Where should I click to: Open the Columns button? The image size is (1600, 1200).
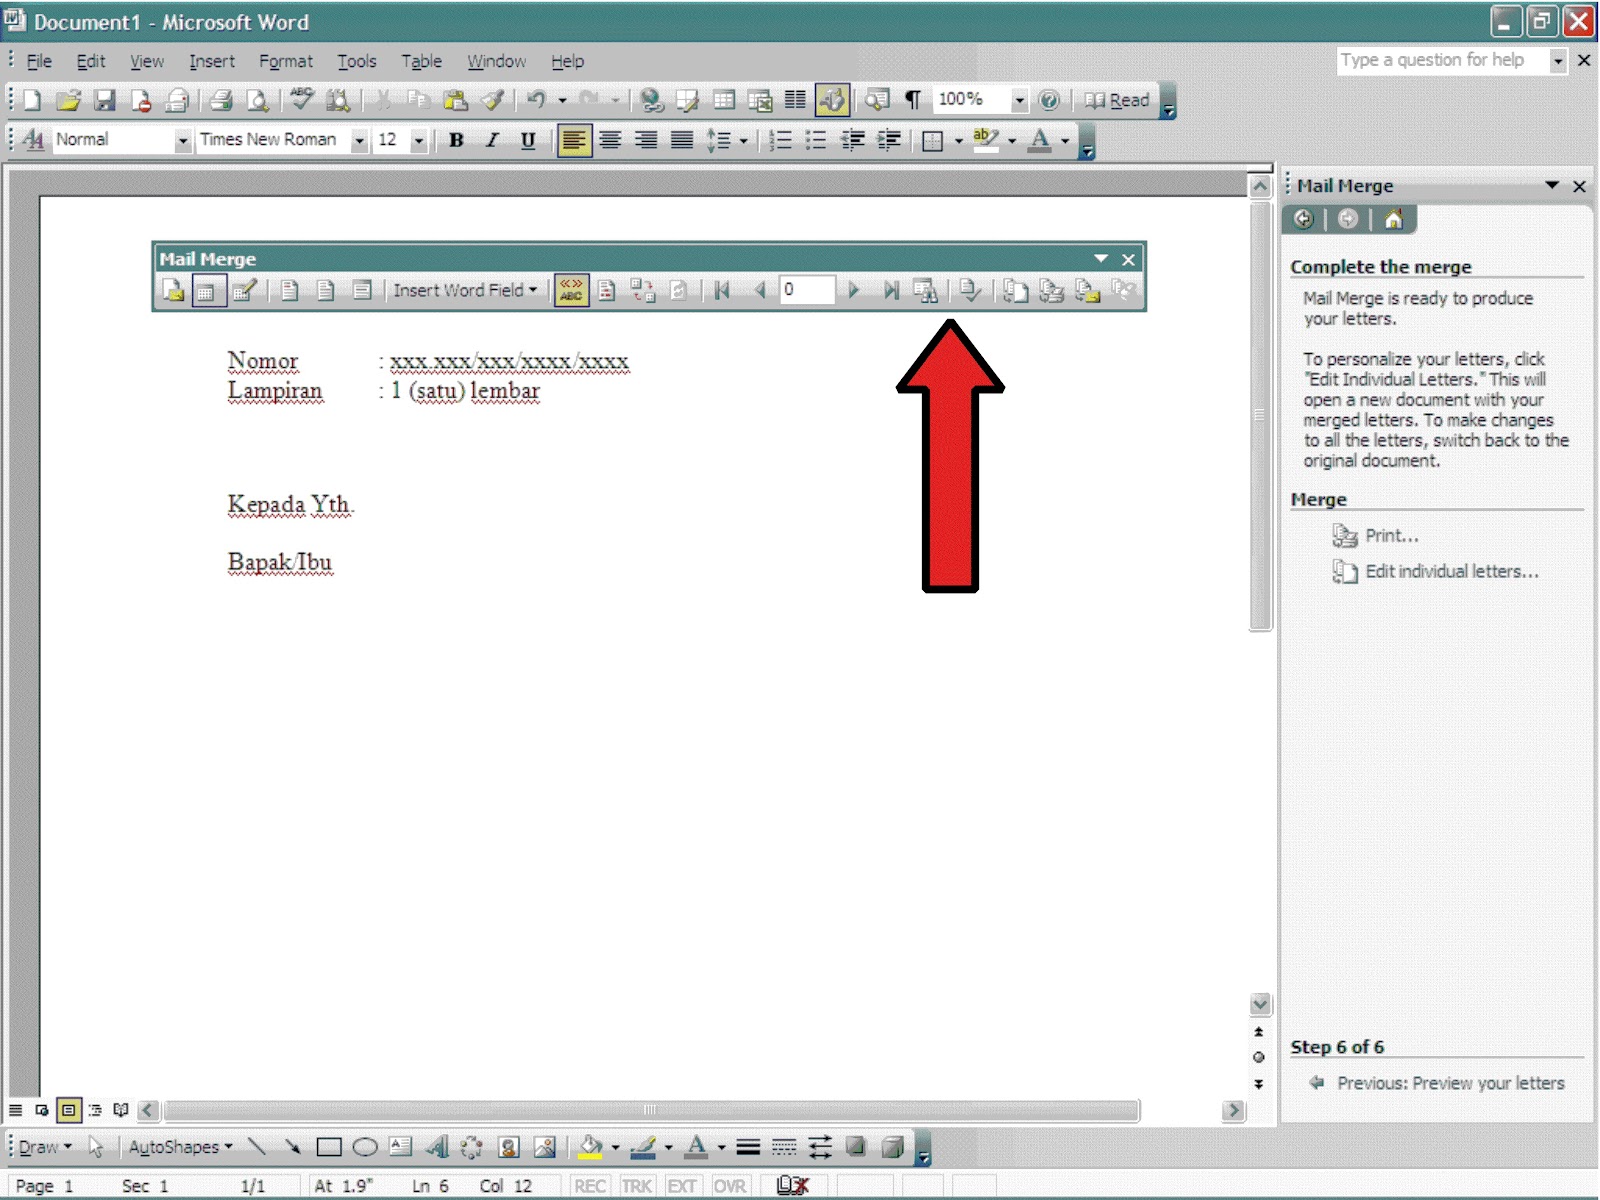(x=796, y=100)
